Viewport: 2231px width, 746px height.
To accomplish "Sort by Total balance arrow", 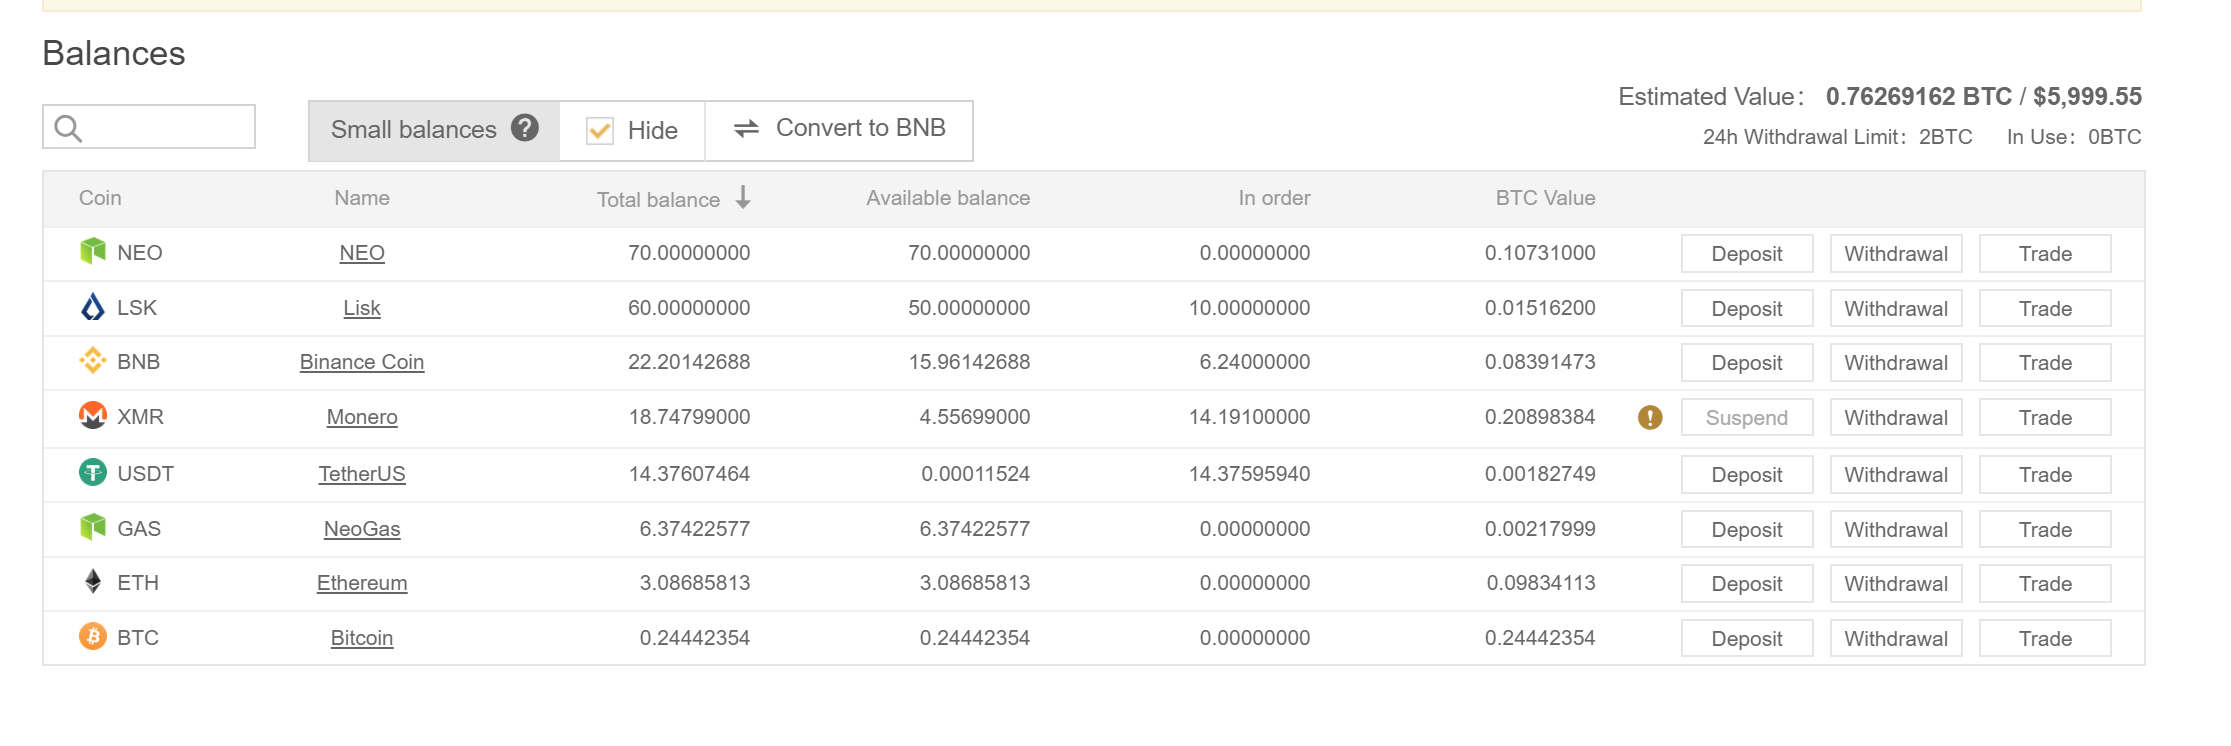I will (743, 197).
